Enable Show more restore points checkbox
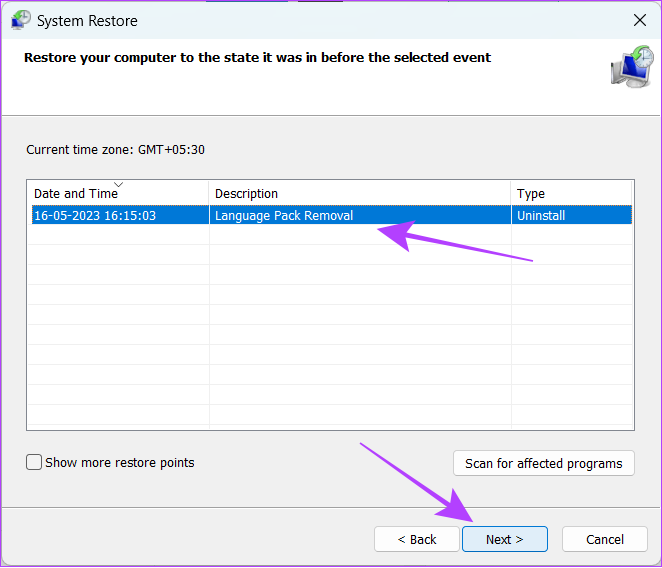This screenshot has width=662, height=568. tap(34, 462)
